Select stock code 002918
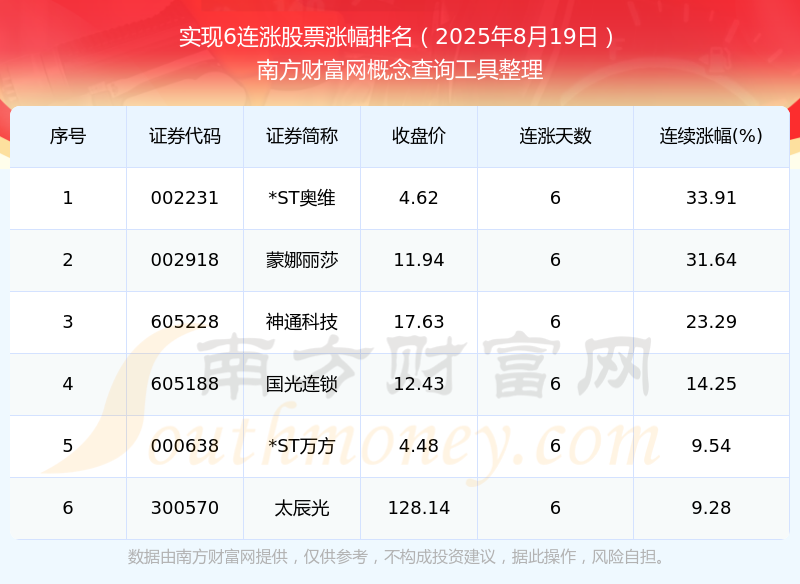The width and height of the screenshot is (800, 584). 185,260
